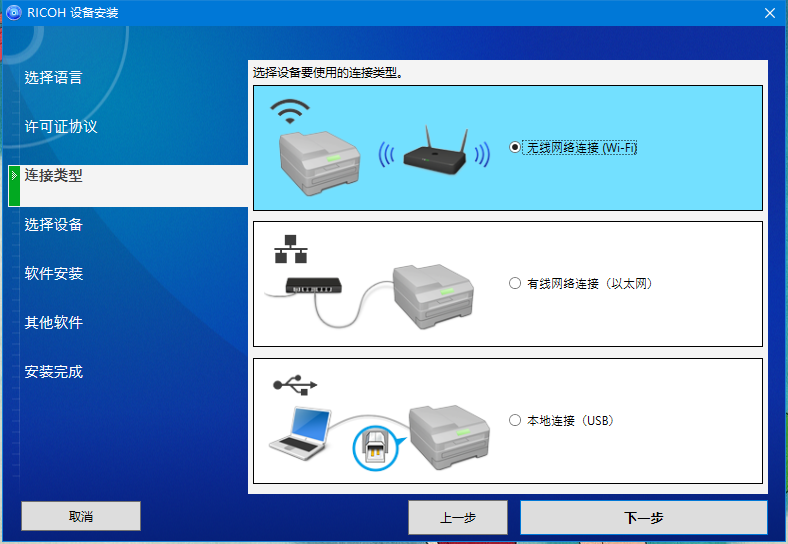The height and width of the screenshot is (544, 788).
Task: Click the RICOH disc icon in title bar
Action: [14, 13]
